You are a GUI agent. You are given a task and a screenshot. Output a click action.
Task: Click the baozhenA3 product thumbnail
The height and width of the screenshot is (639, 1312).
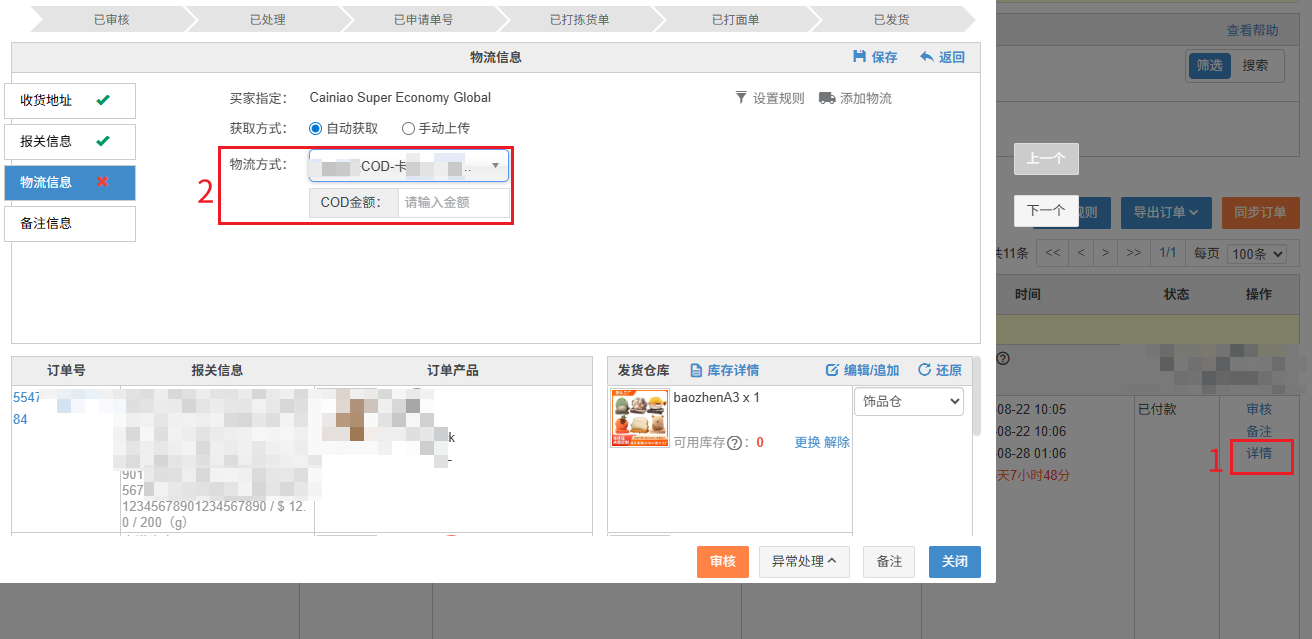coord(639,418)
